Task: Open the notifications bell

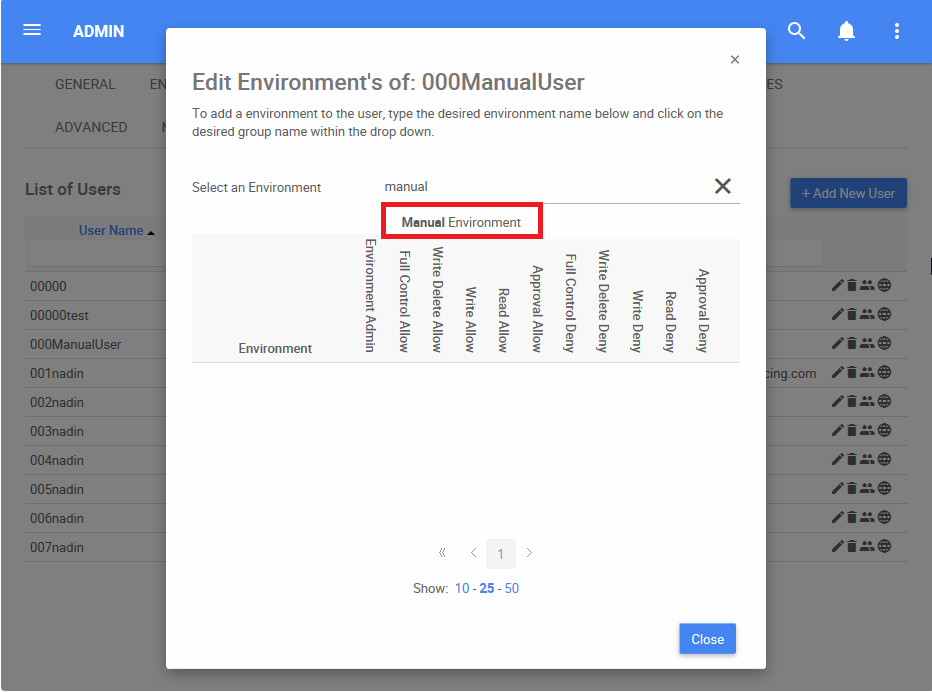Action: click(846, 31)
